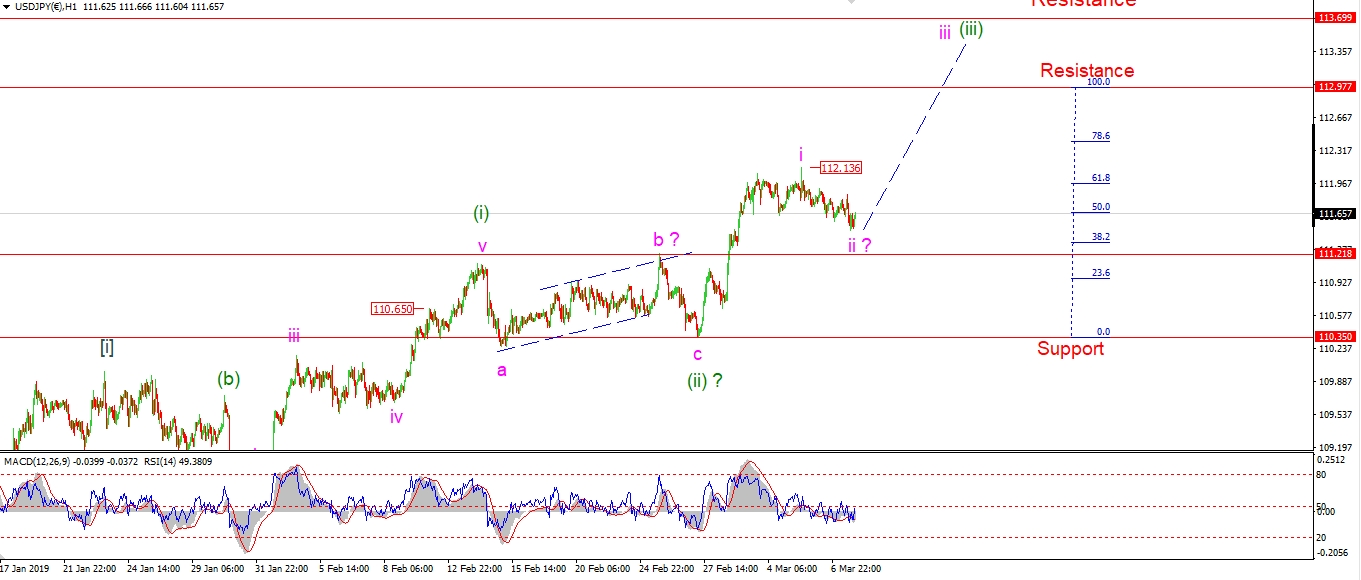1361x580 pixels.
Task: Select the Fibonacci 38.2 level marker
Action: coord(1100,237)
